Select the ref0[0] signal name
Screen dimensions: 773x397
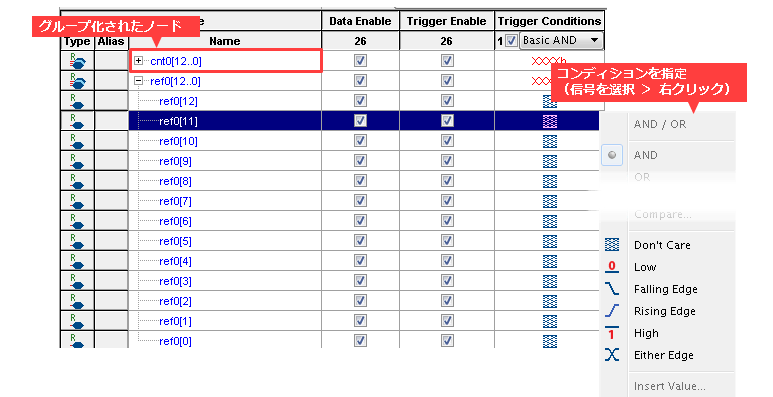pyautogui.click(x=176, y=341)
